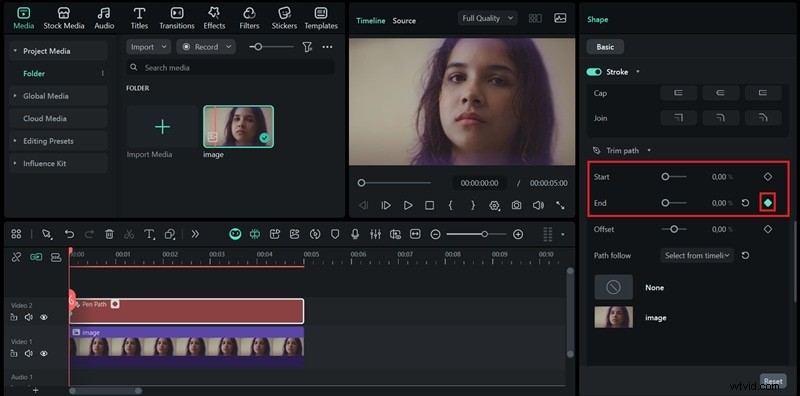Image resolution: width=800 pixels, height=396 pixels.
Task: Collapse the Project Media tree
Action: (15, 51)
